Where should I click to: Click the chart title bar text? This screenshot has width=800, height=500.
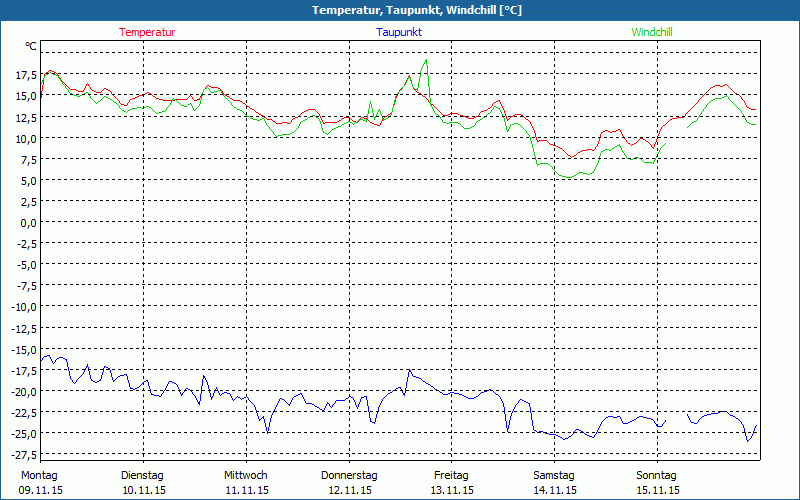coord(400,10)
